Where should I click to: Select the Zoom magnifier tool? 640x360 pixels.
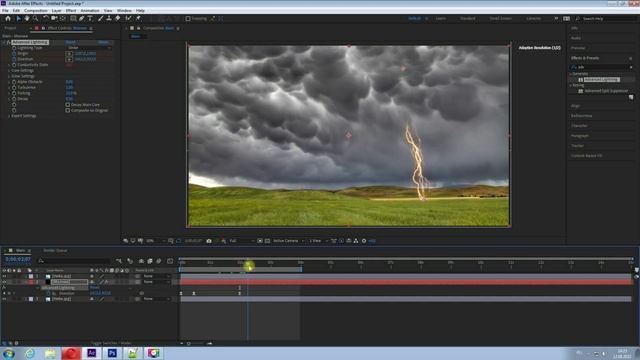pyautogui.click(x=36, y=18)
